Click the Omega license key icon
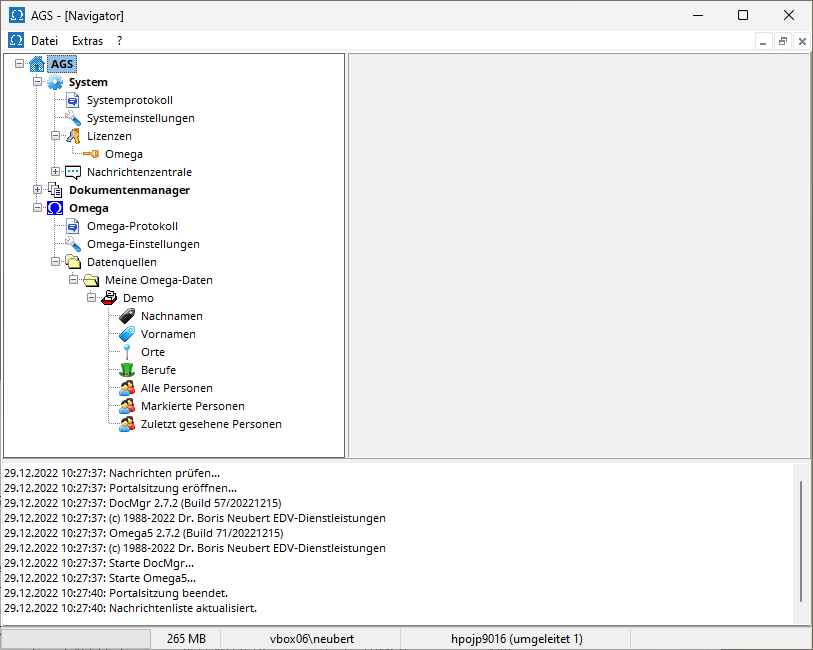Viewport: 813px width, 650px height. (x=91, y=154)
